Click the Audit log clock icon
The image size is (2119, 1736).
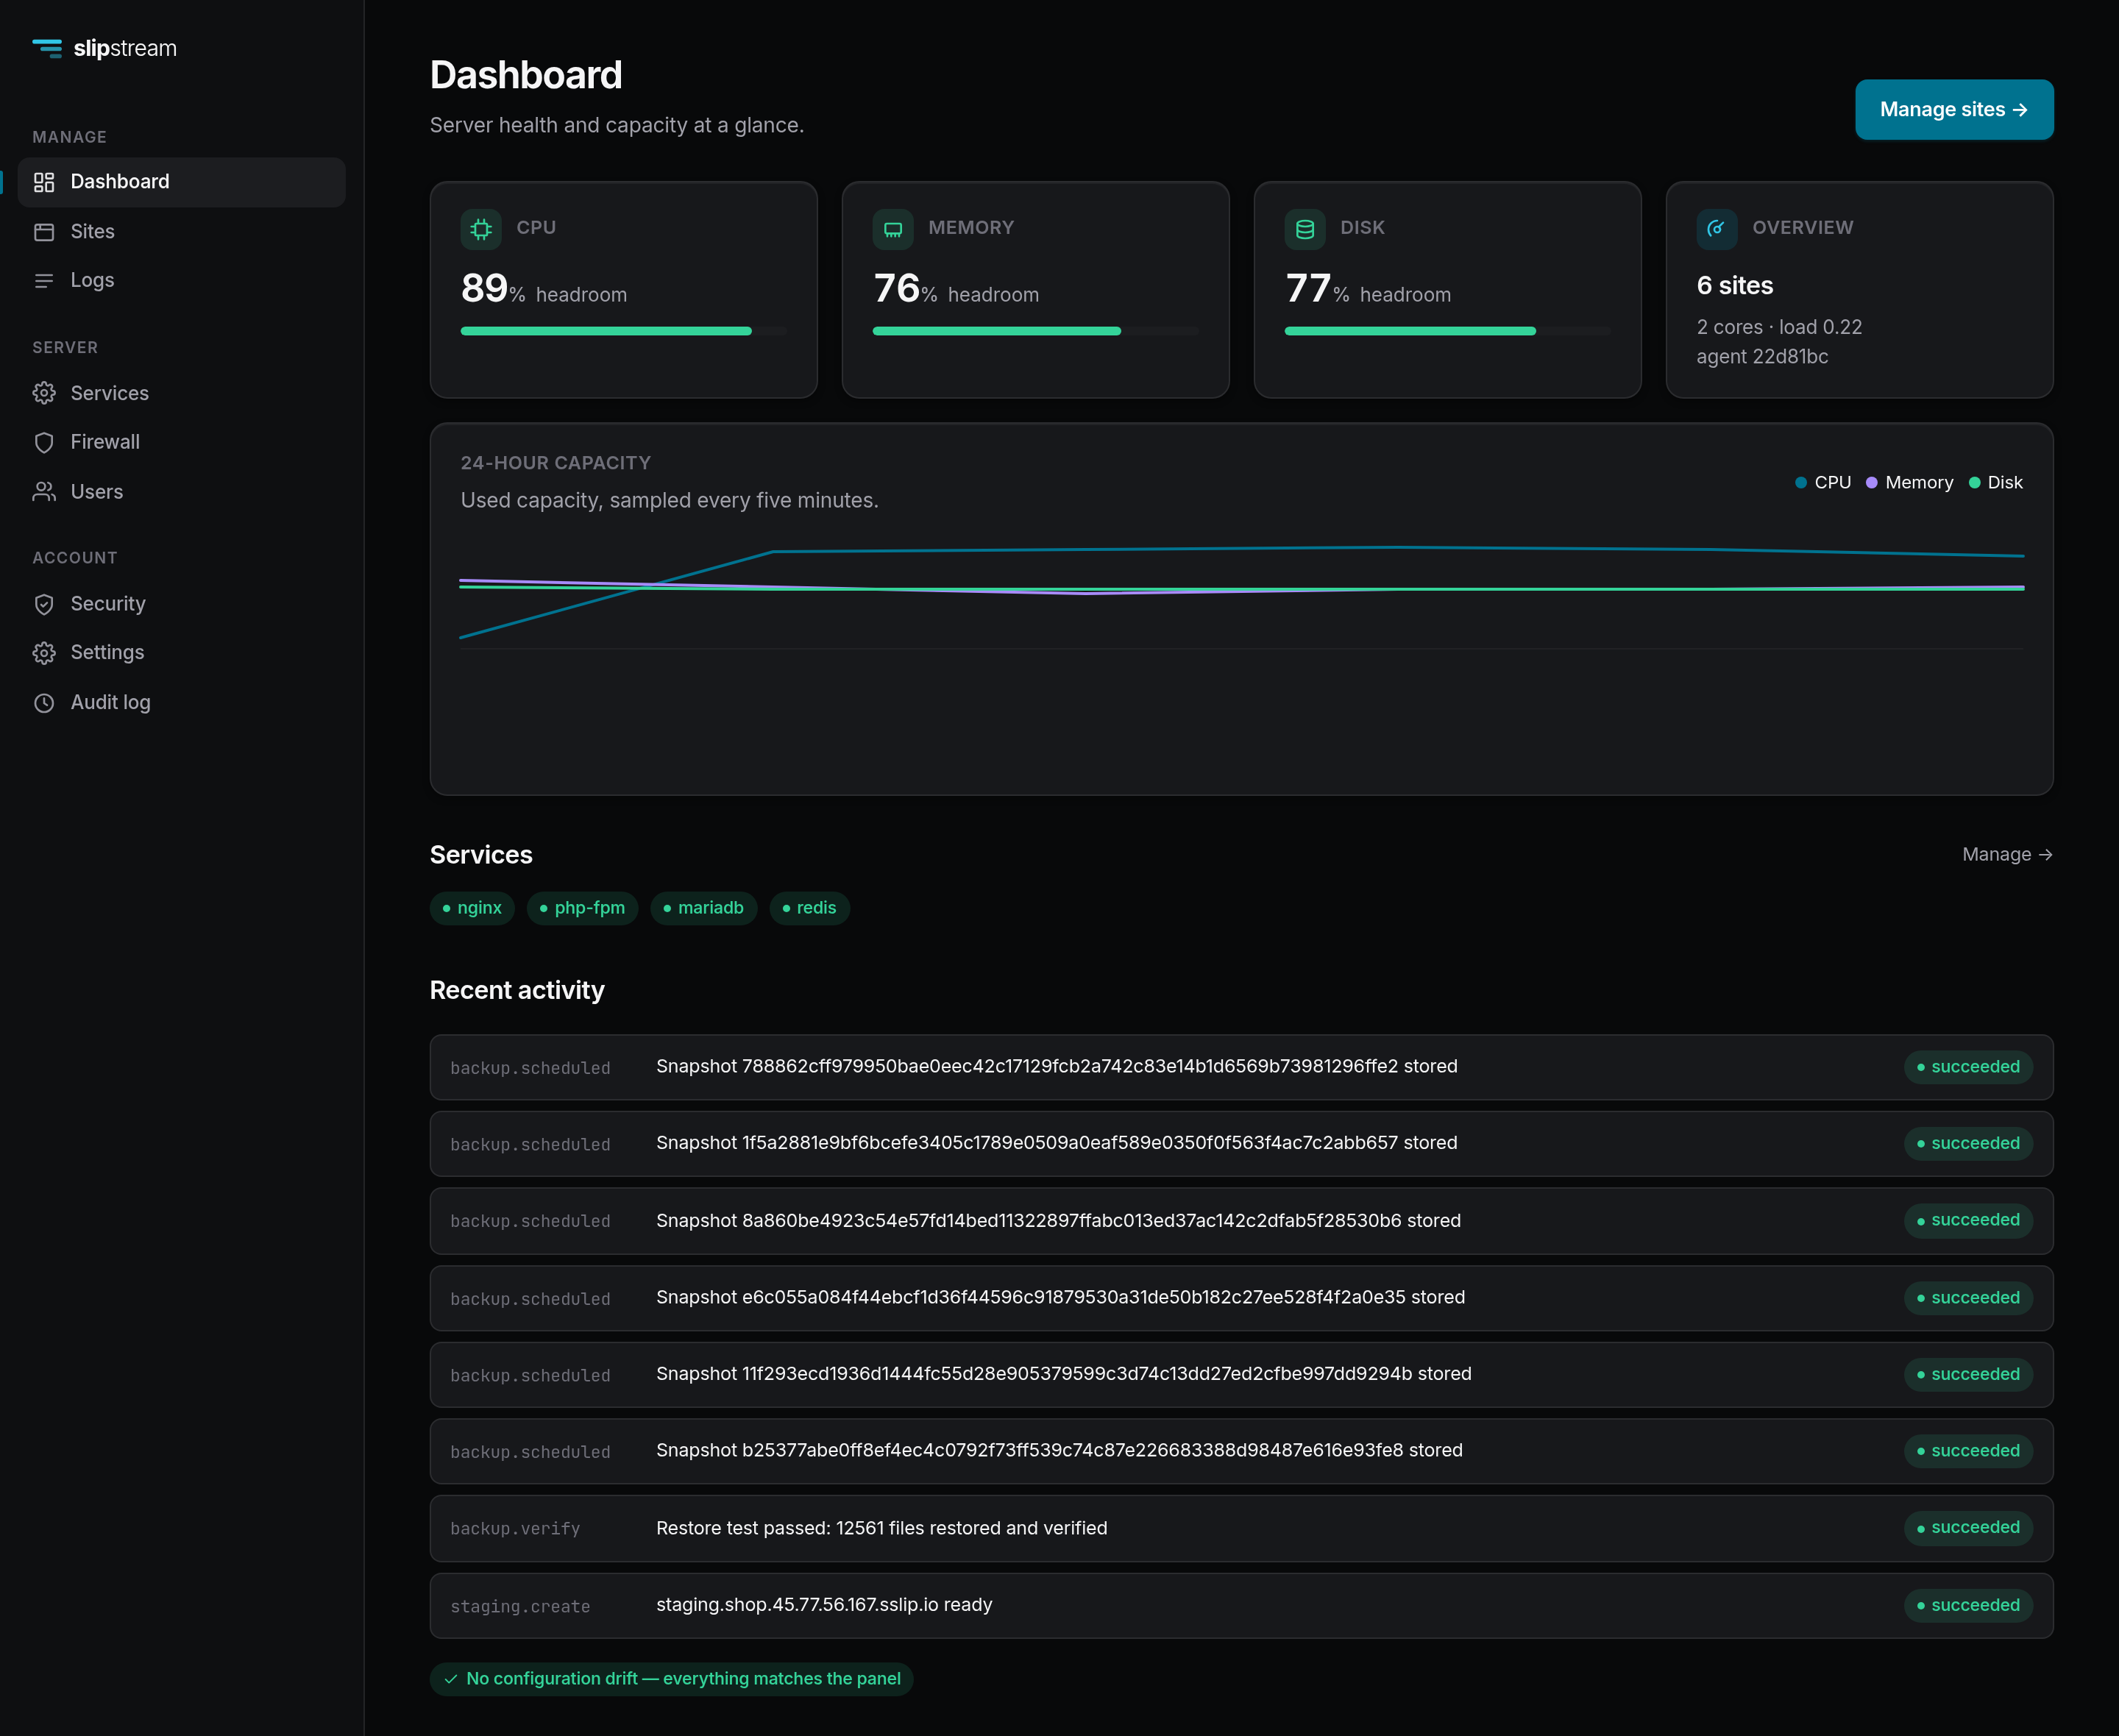(44, 703)
